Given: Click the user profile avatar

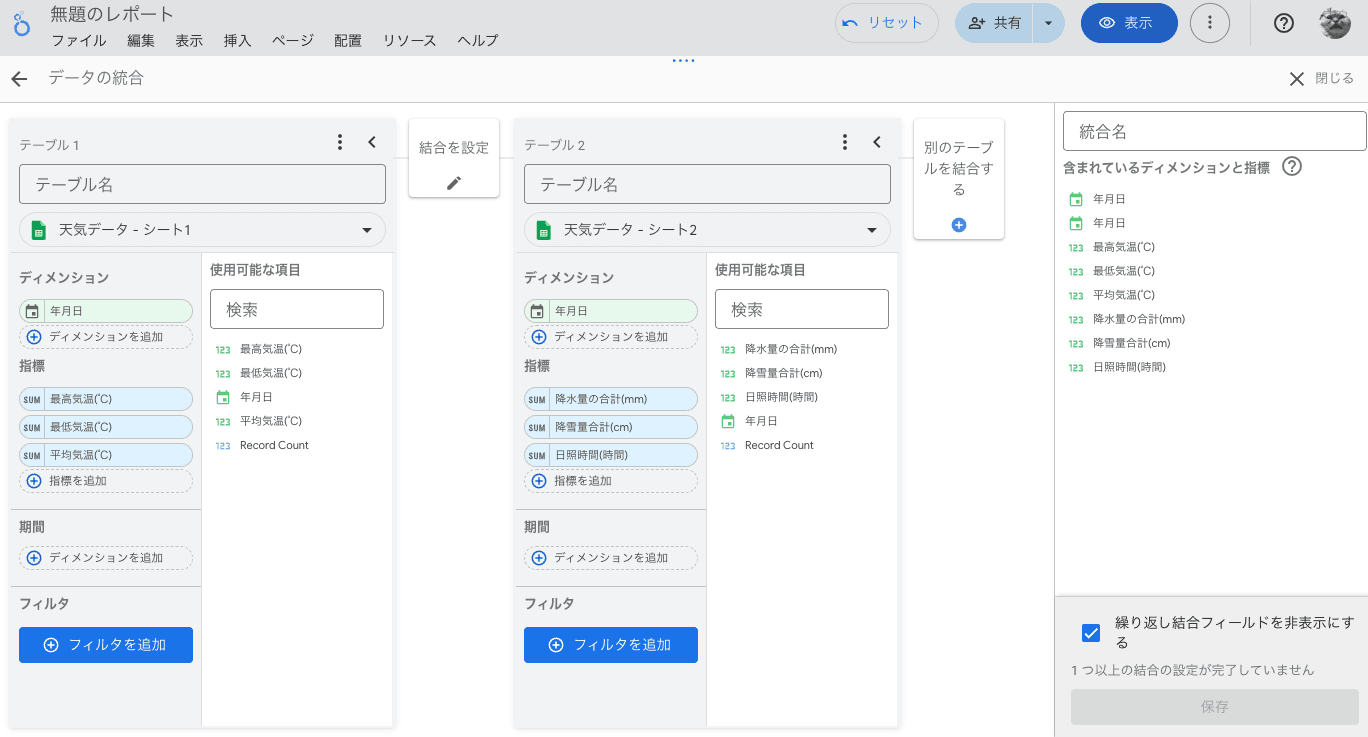Looking at the screenshot, I should click(1335, 23).
